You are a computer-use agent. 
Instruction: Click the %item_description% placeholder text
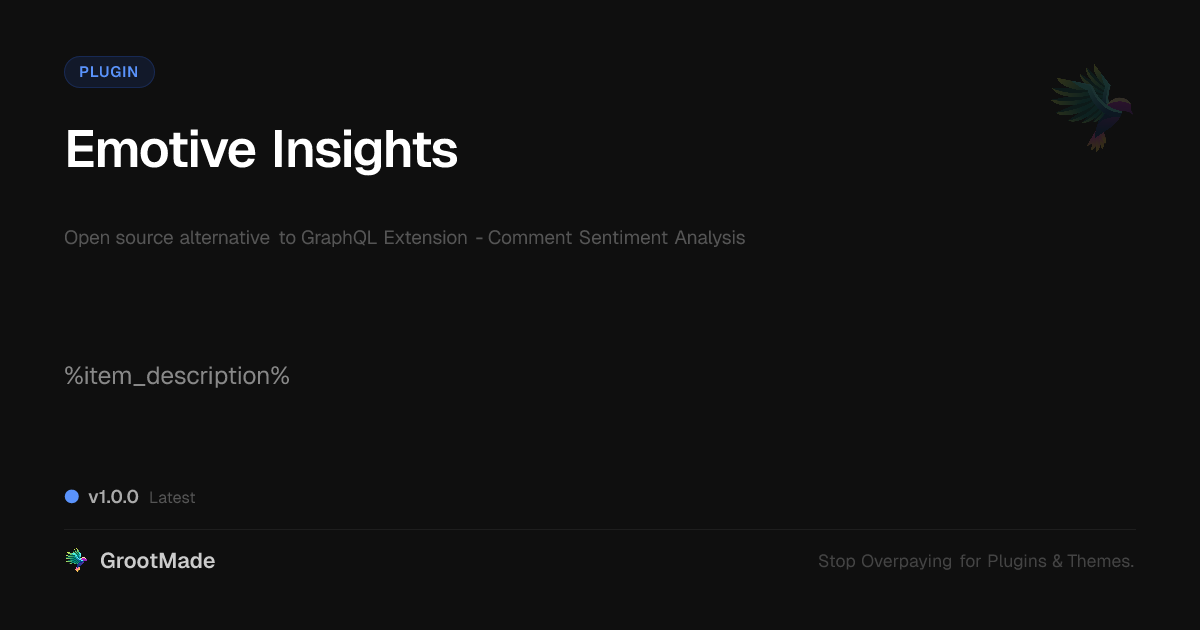coord(177,376)
